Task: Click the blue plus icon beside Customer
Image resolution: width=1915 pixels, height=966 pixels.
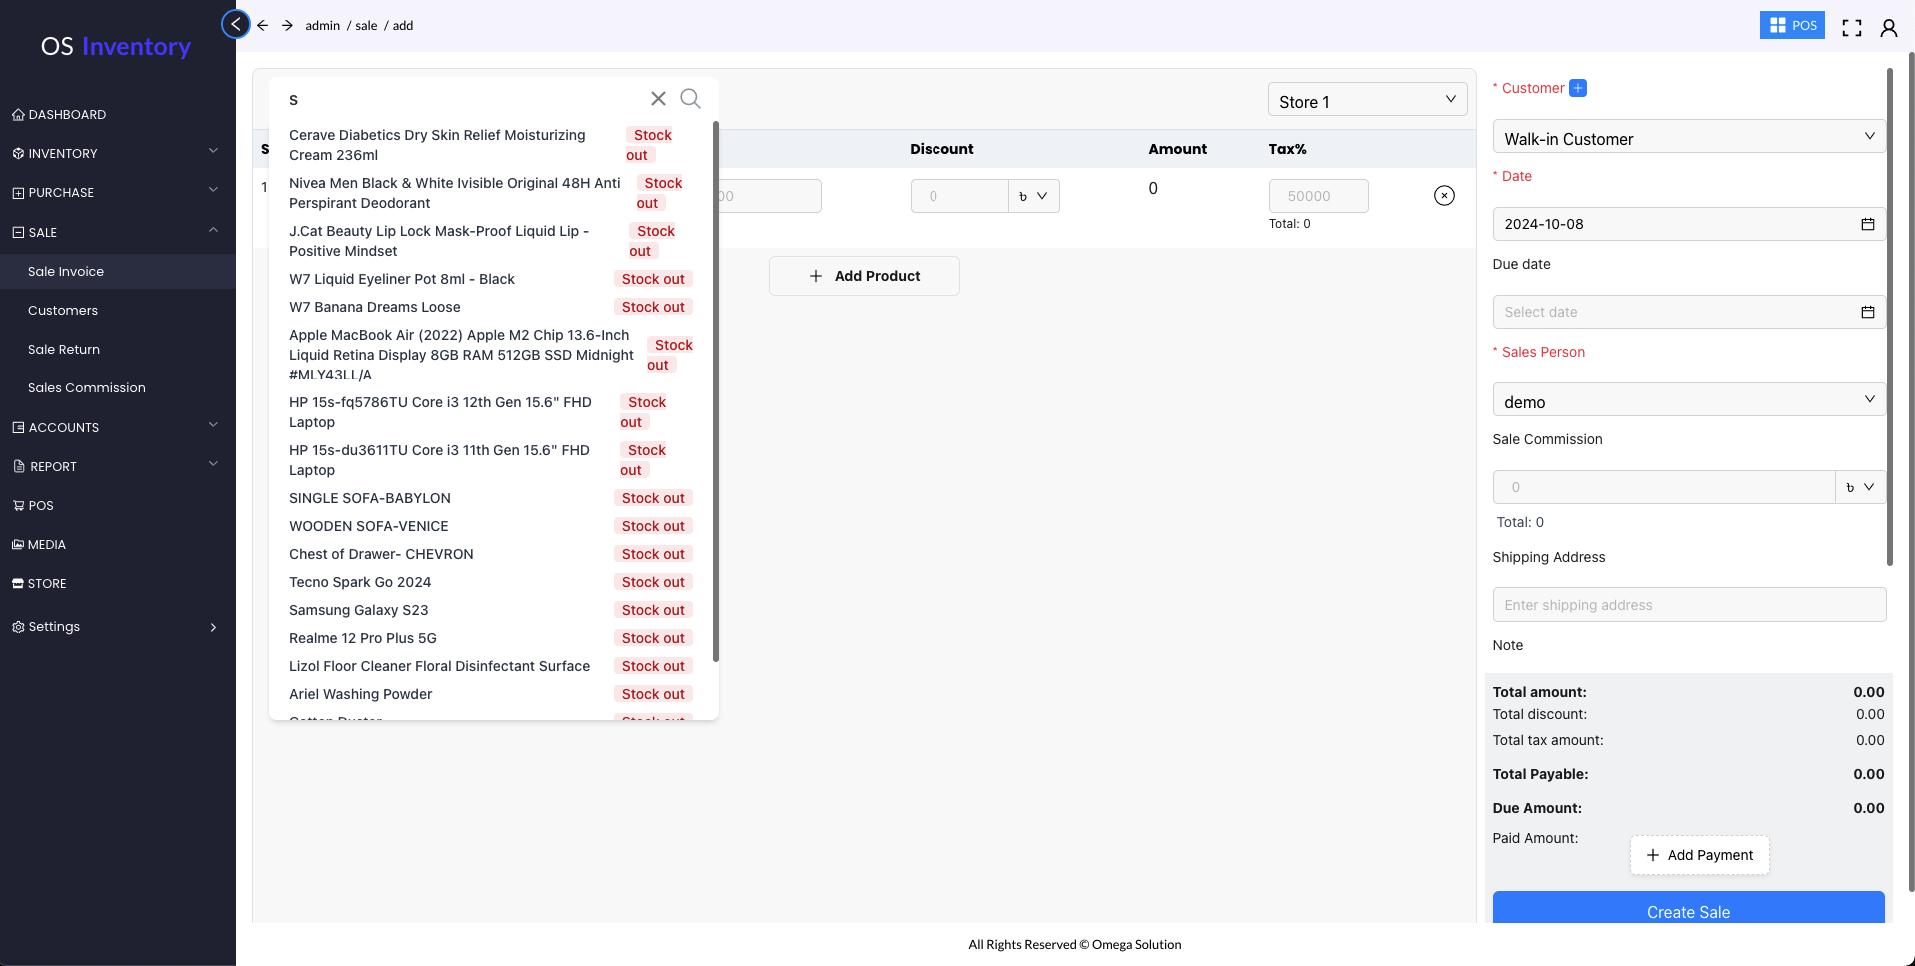Action: (1578, 88)
